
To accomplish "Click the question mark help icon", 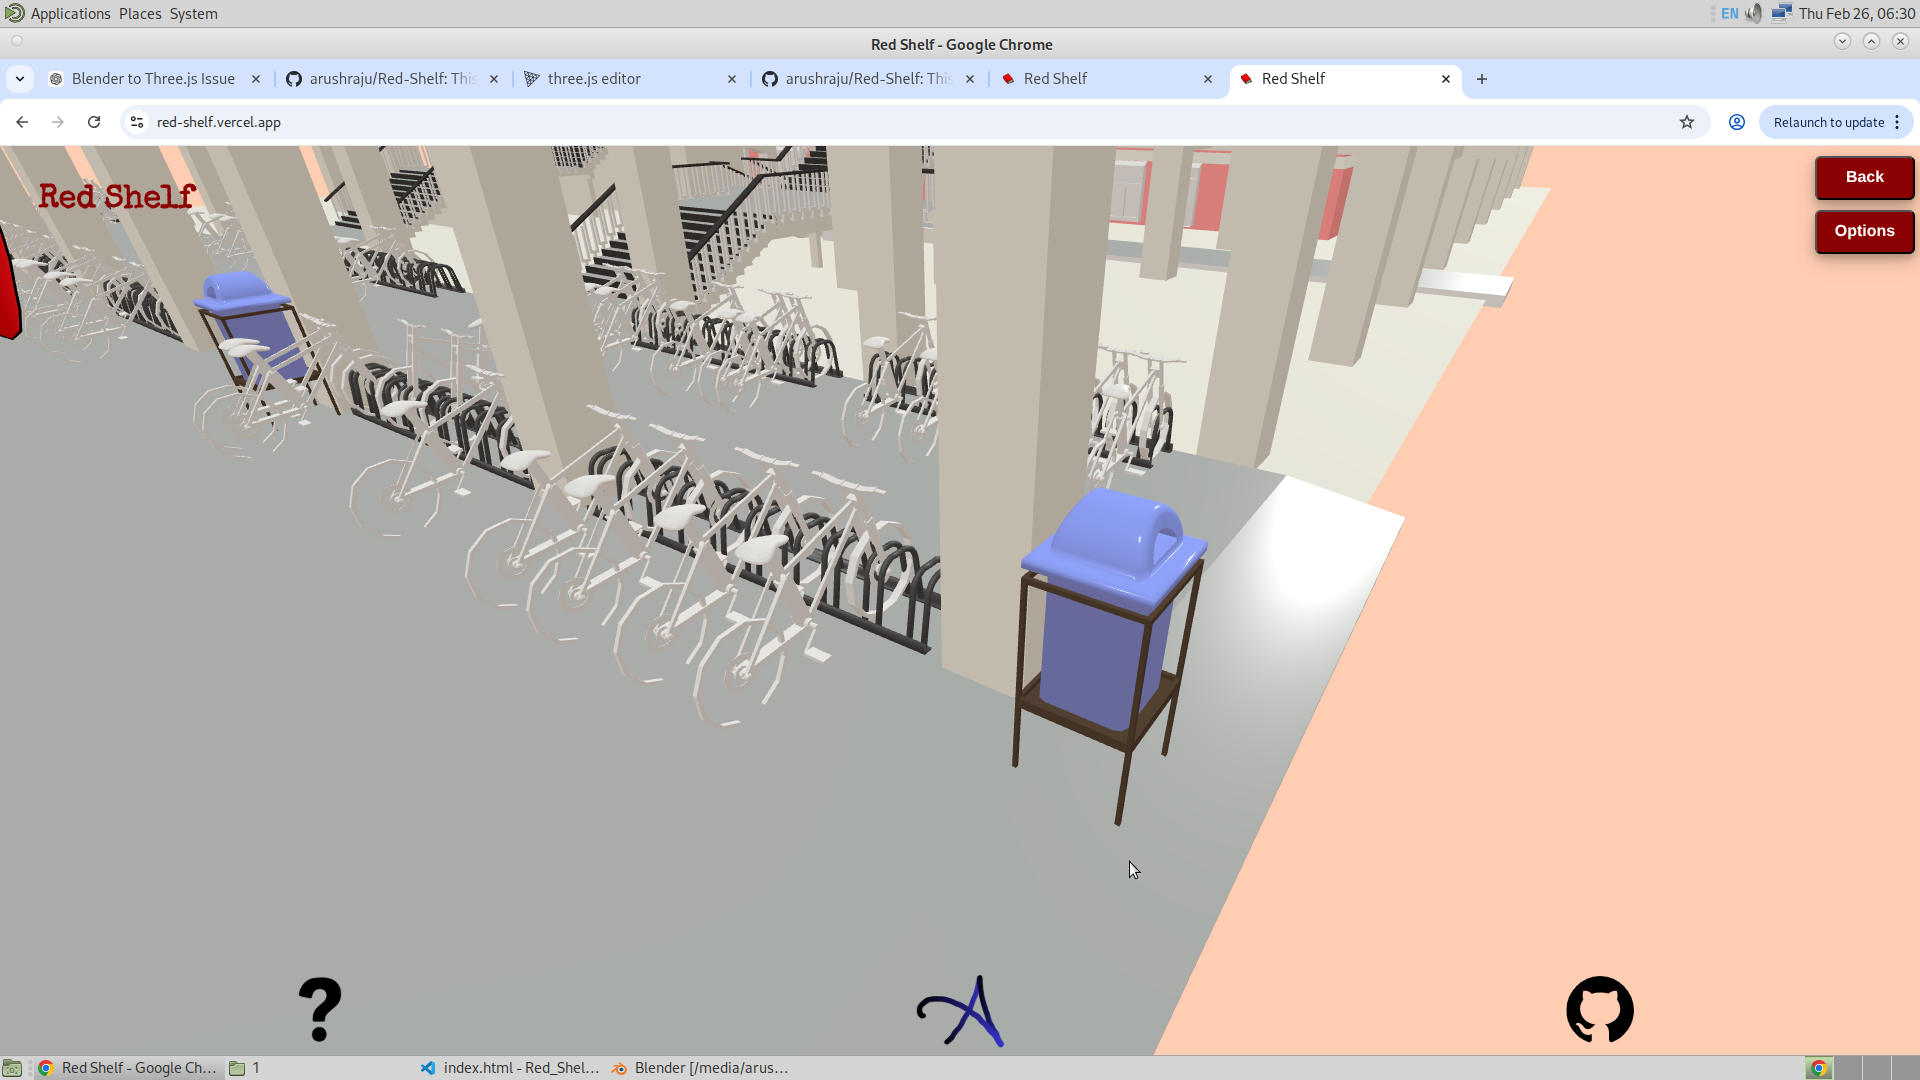I will (320, 1009).
